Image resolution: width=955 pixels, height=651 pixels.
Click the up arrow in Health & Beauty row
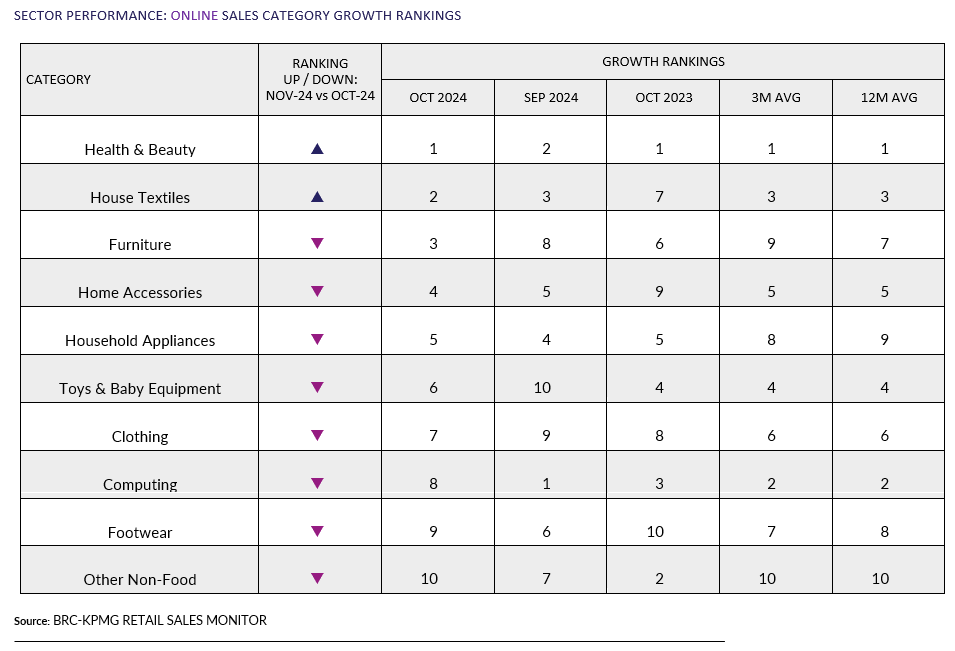(x=317, y=149)
